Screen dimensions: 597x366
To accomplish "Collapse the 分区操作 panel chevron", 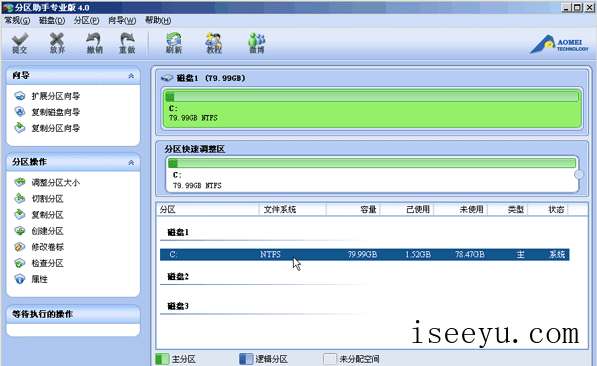I will pyautogui.click(x=131, y=162).
